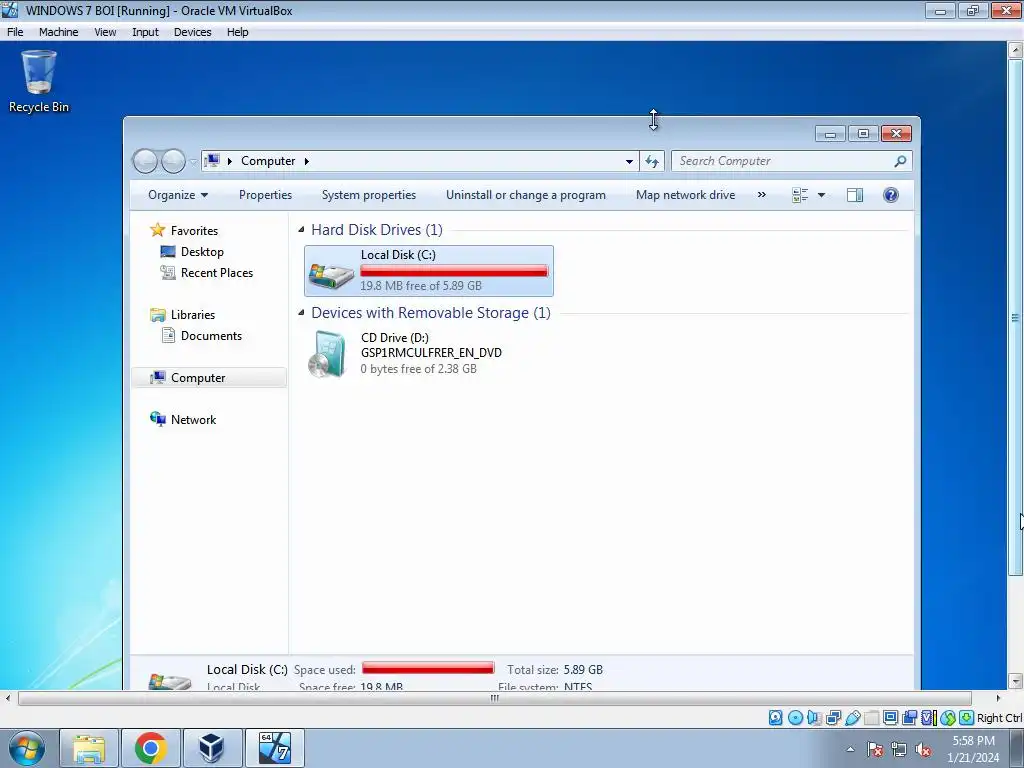The image size is (1024, 768).
Task: Open Action Center flag in tray
Action: (875, 749)
